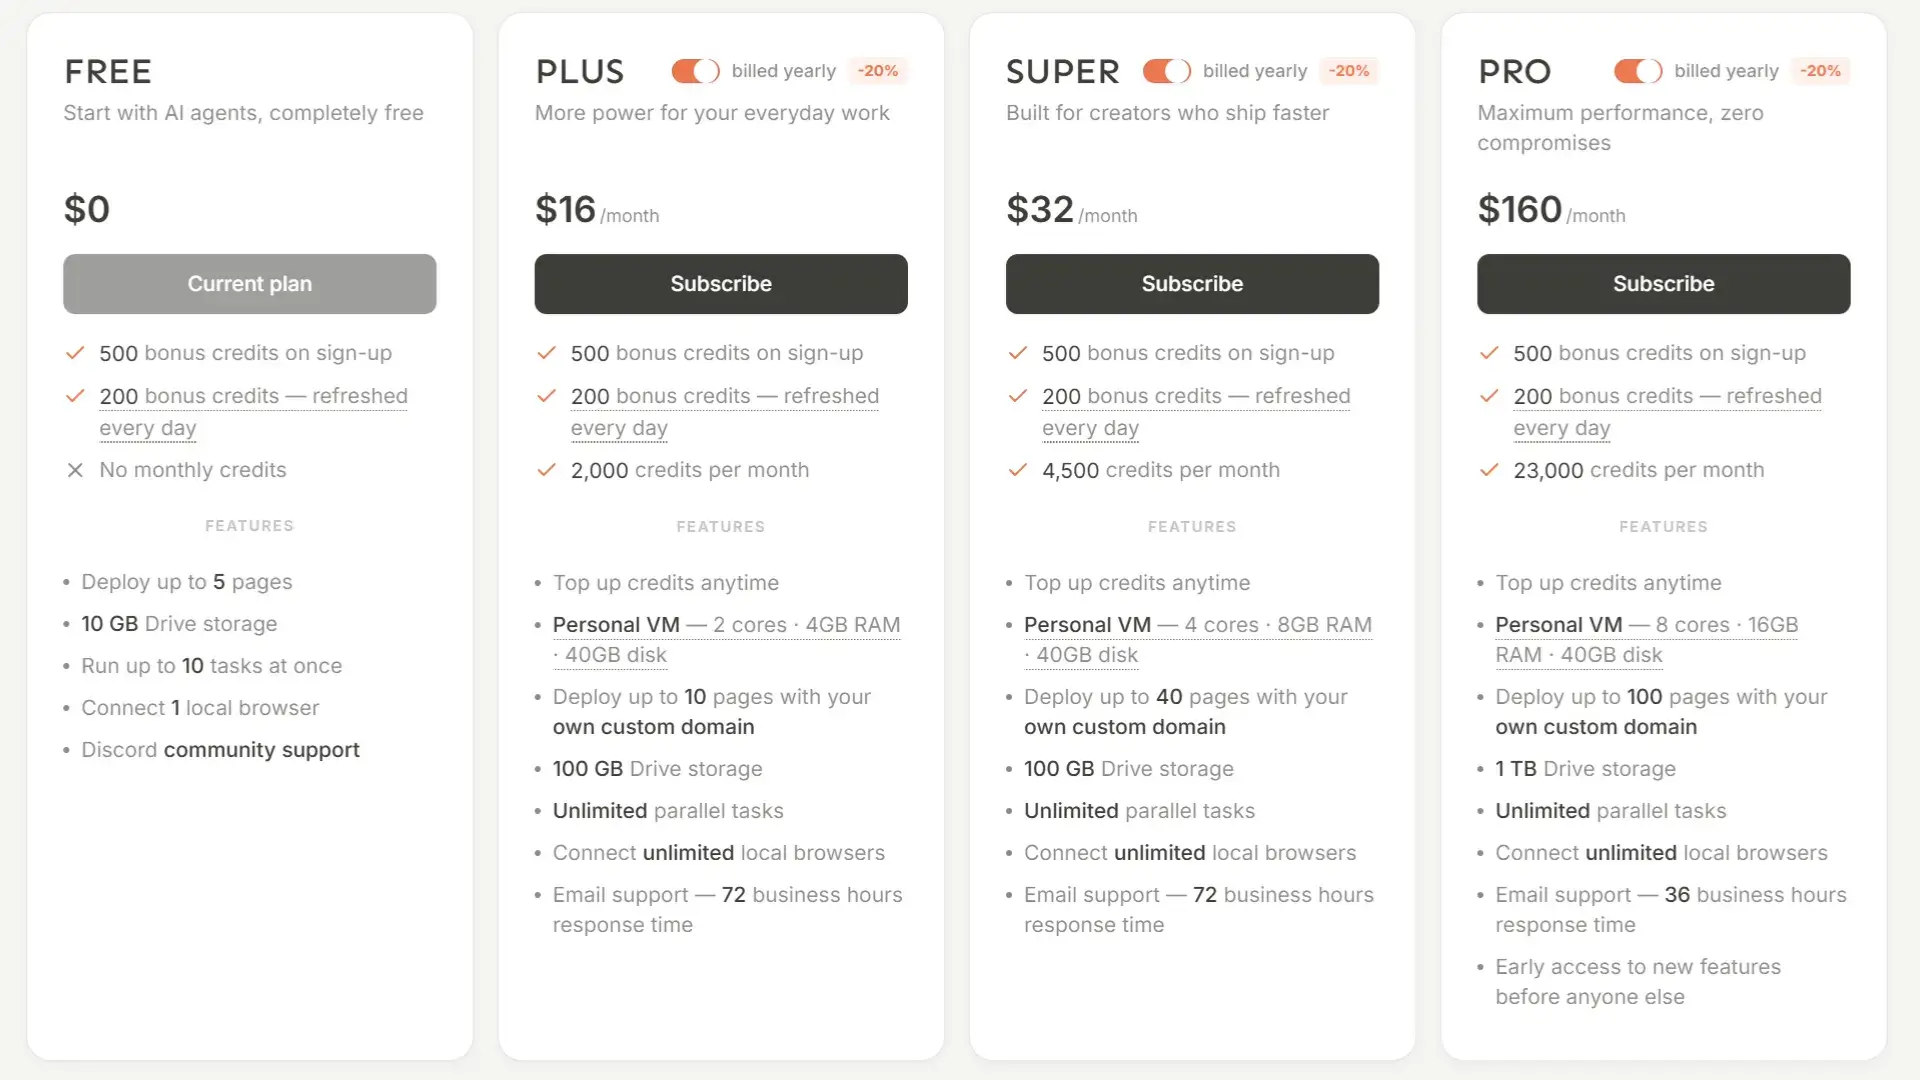Click checkmark beside 23,000 credits per month
Viewport: 1920px width, 1080px height.
coord(1489,470)
